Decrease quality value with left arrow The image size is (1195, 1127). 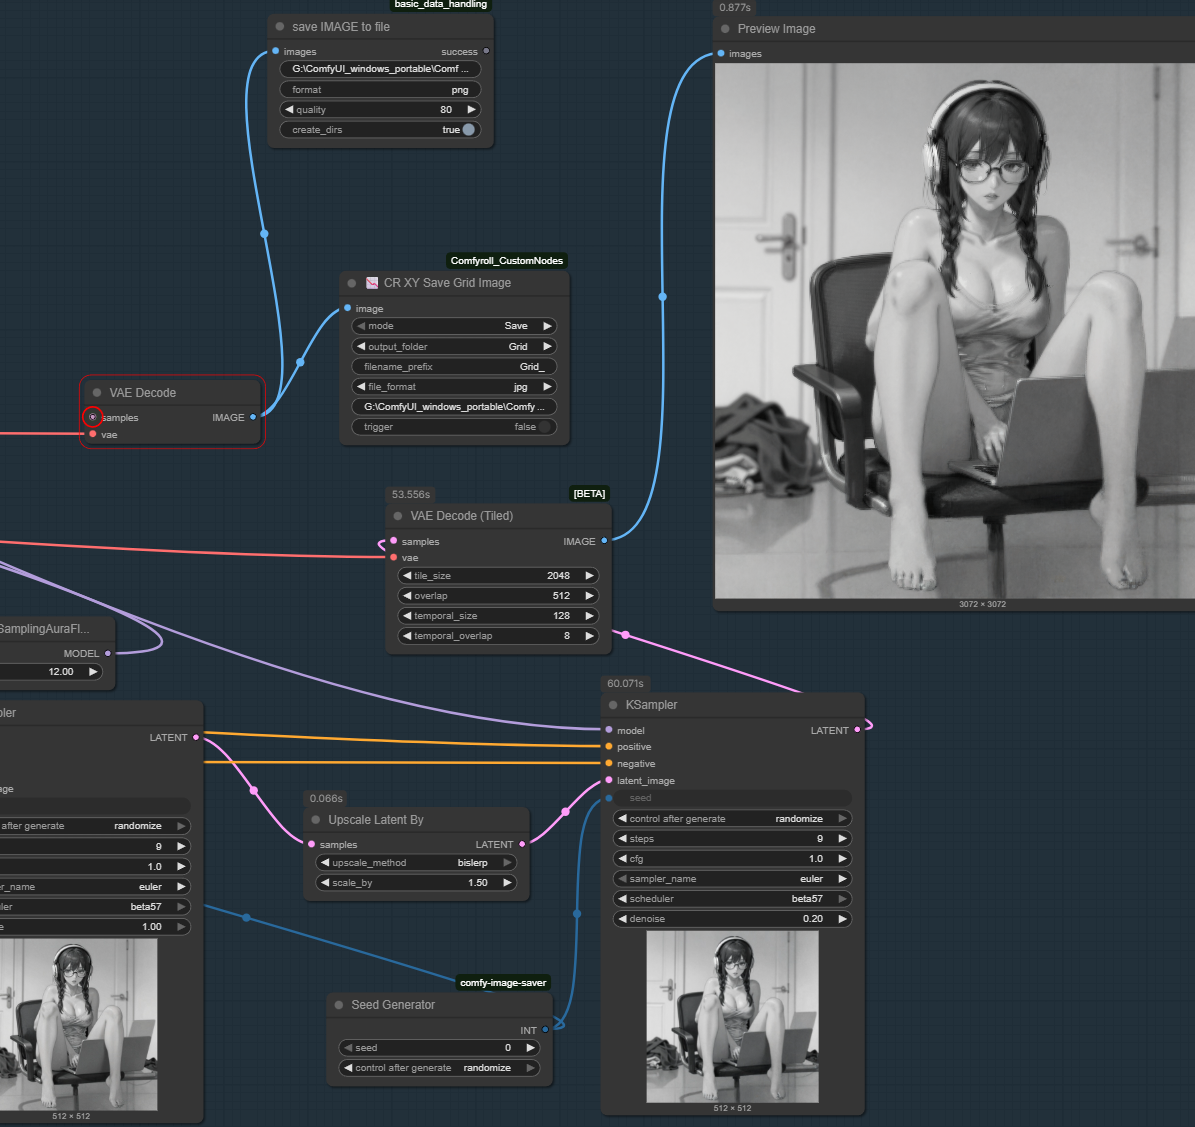[289, 110]
